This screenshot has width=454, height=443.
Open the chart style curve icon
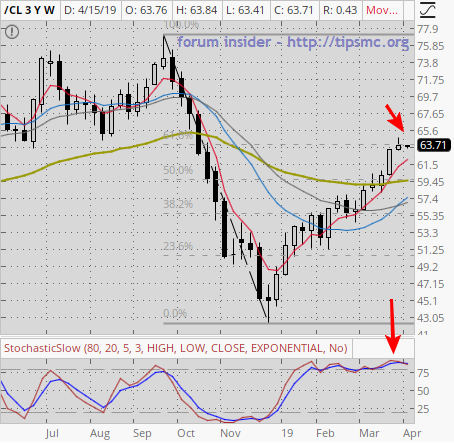427,10
